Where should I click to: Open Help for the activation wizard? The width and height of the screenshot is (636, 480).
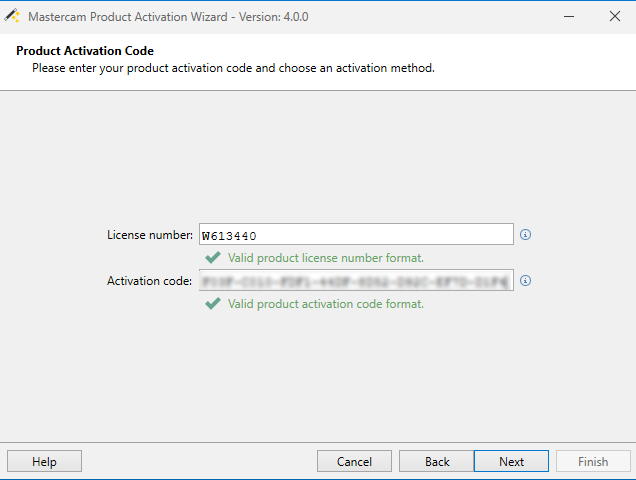[44, 462]
